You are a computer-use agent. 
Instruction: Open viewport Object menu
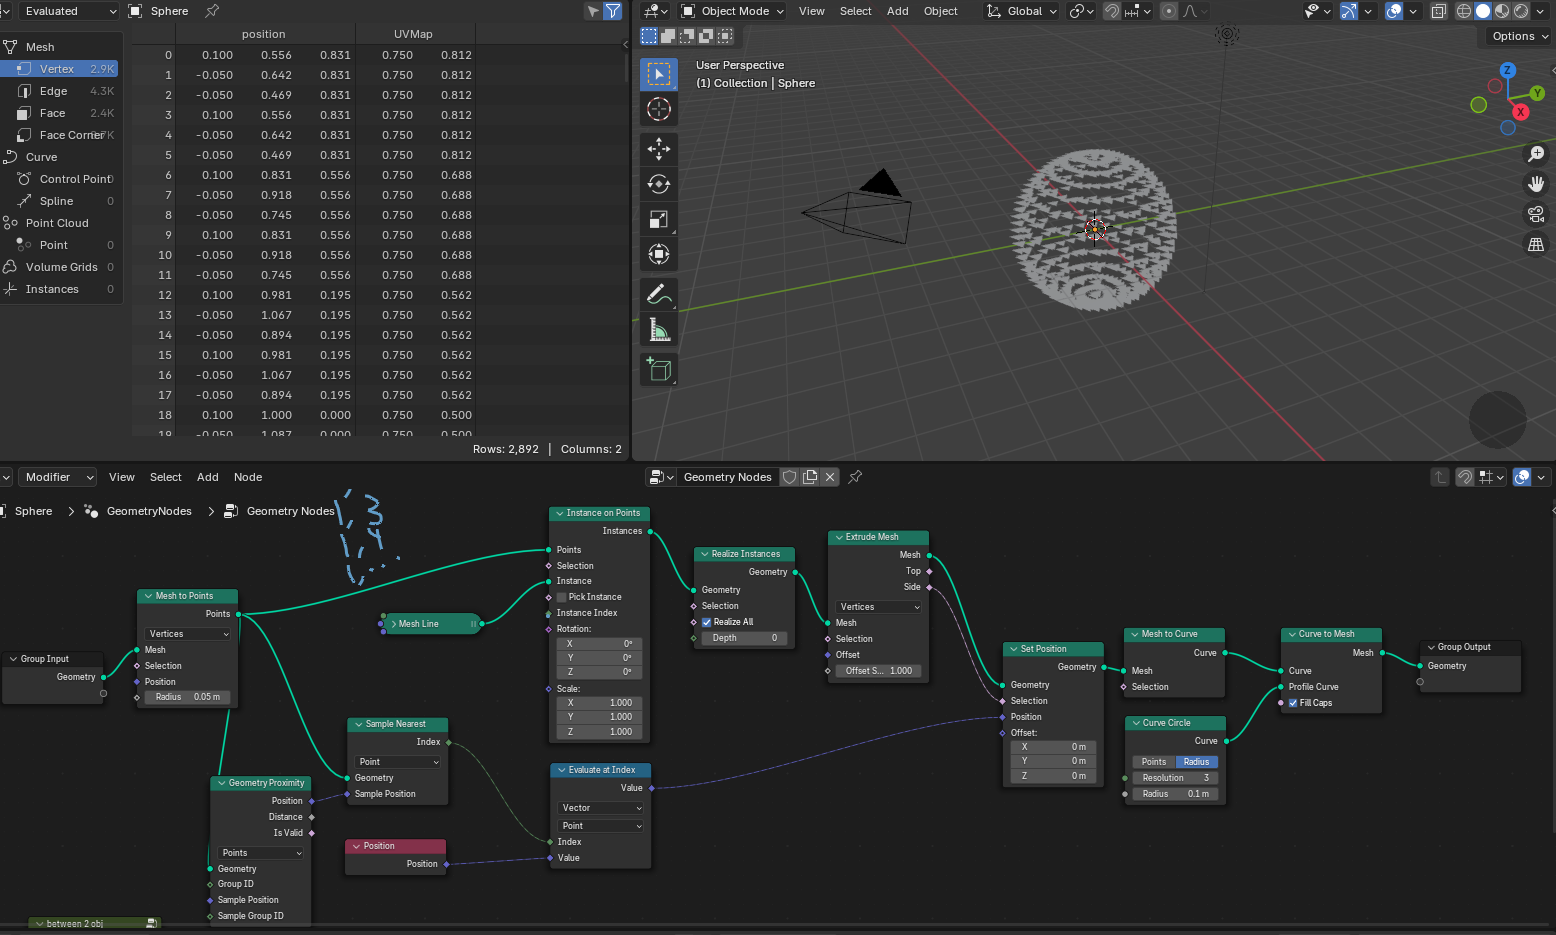[941, 11]
